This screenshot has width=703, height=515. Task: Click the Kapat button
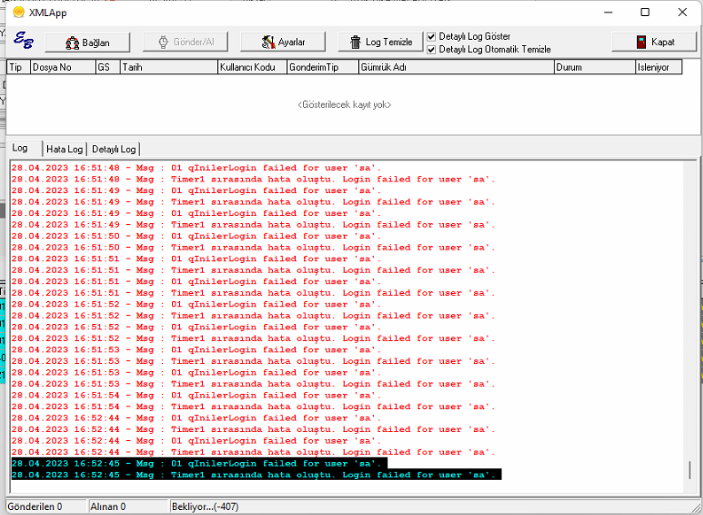click(654, 42)
